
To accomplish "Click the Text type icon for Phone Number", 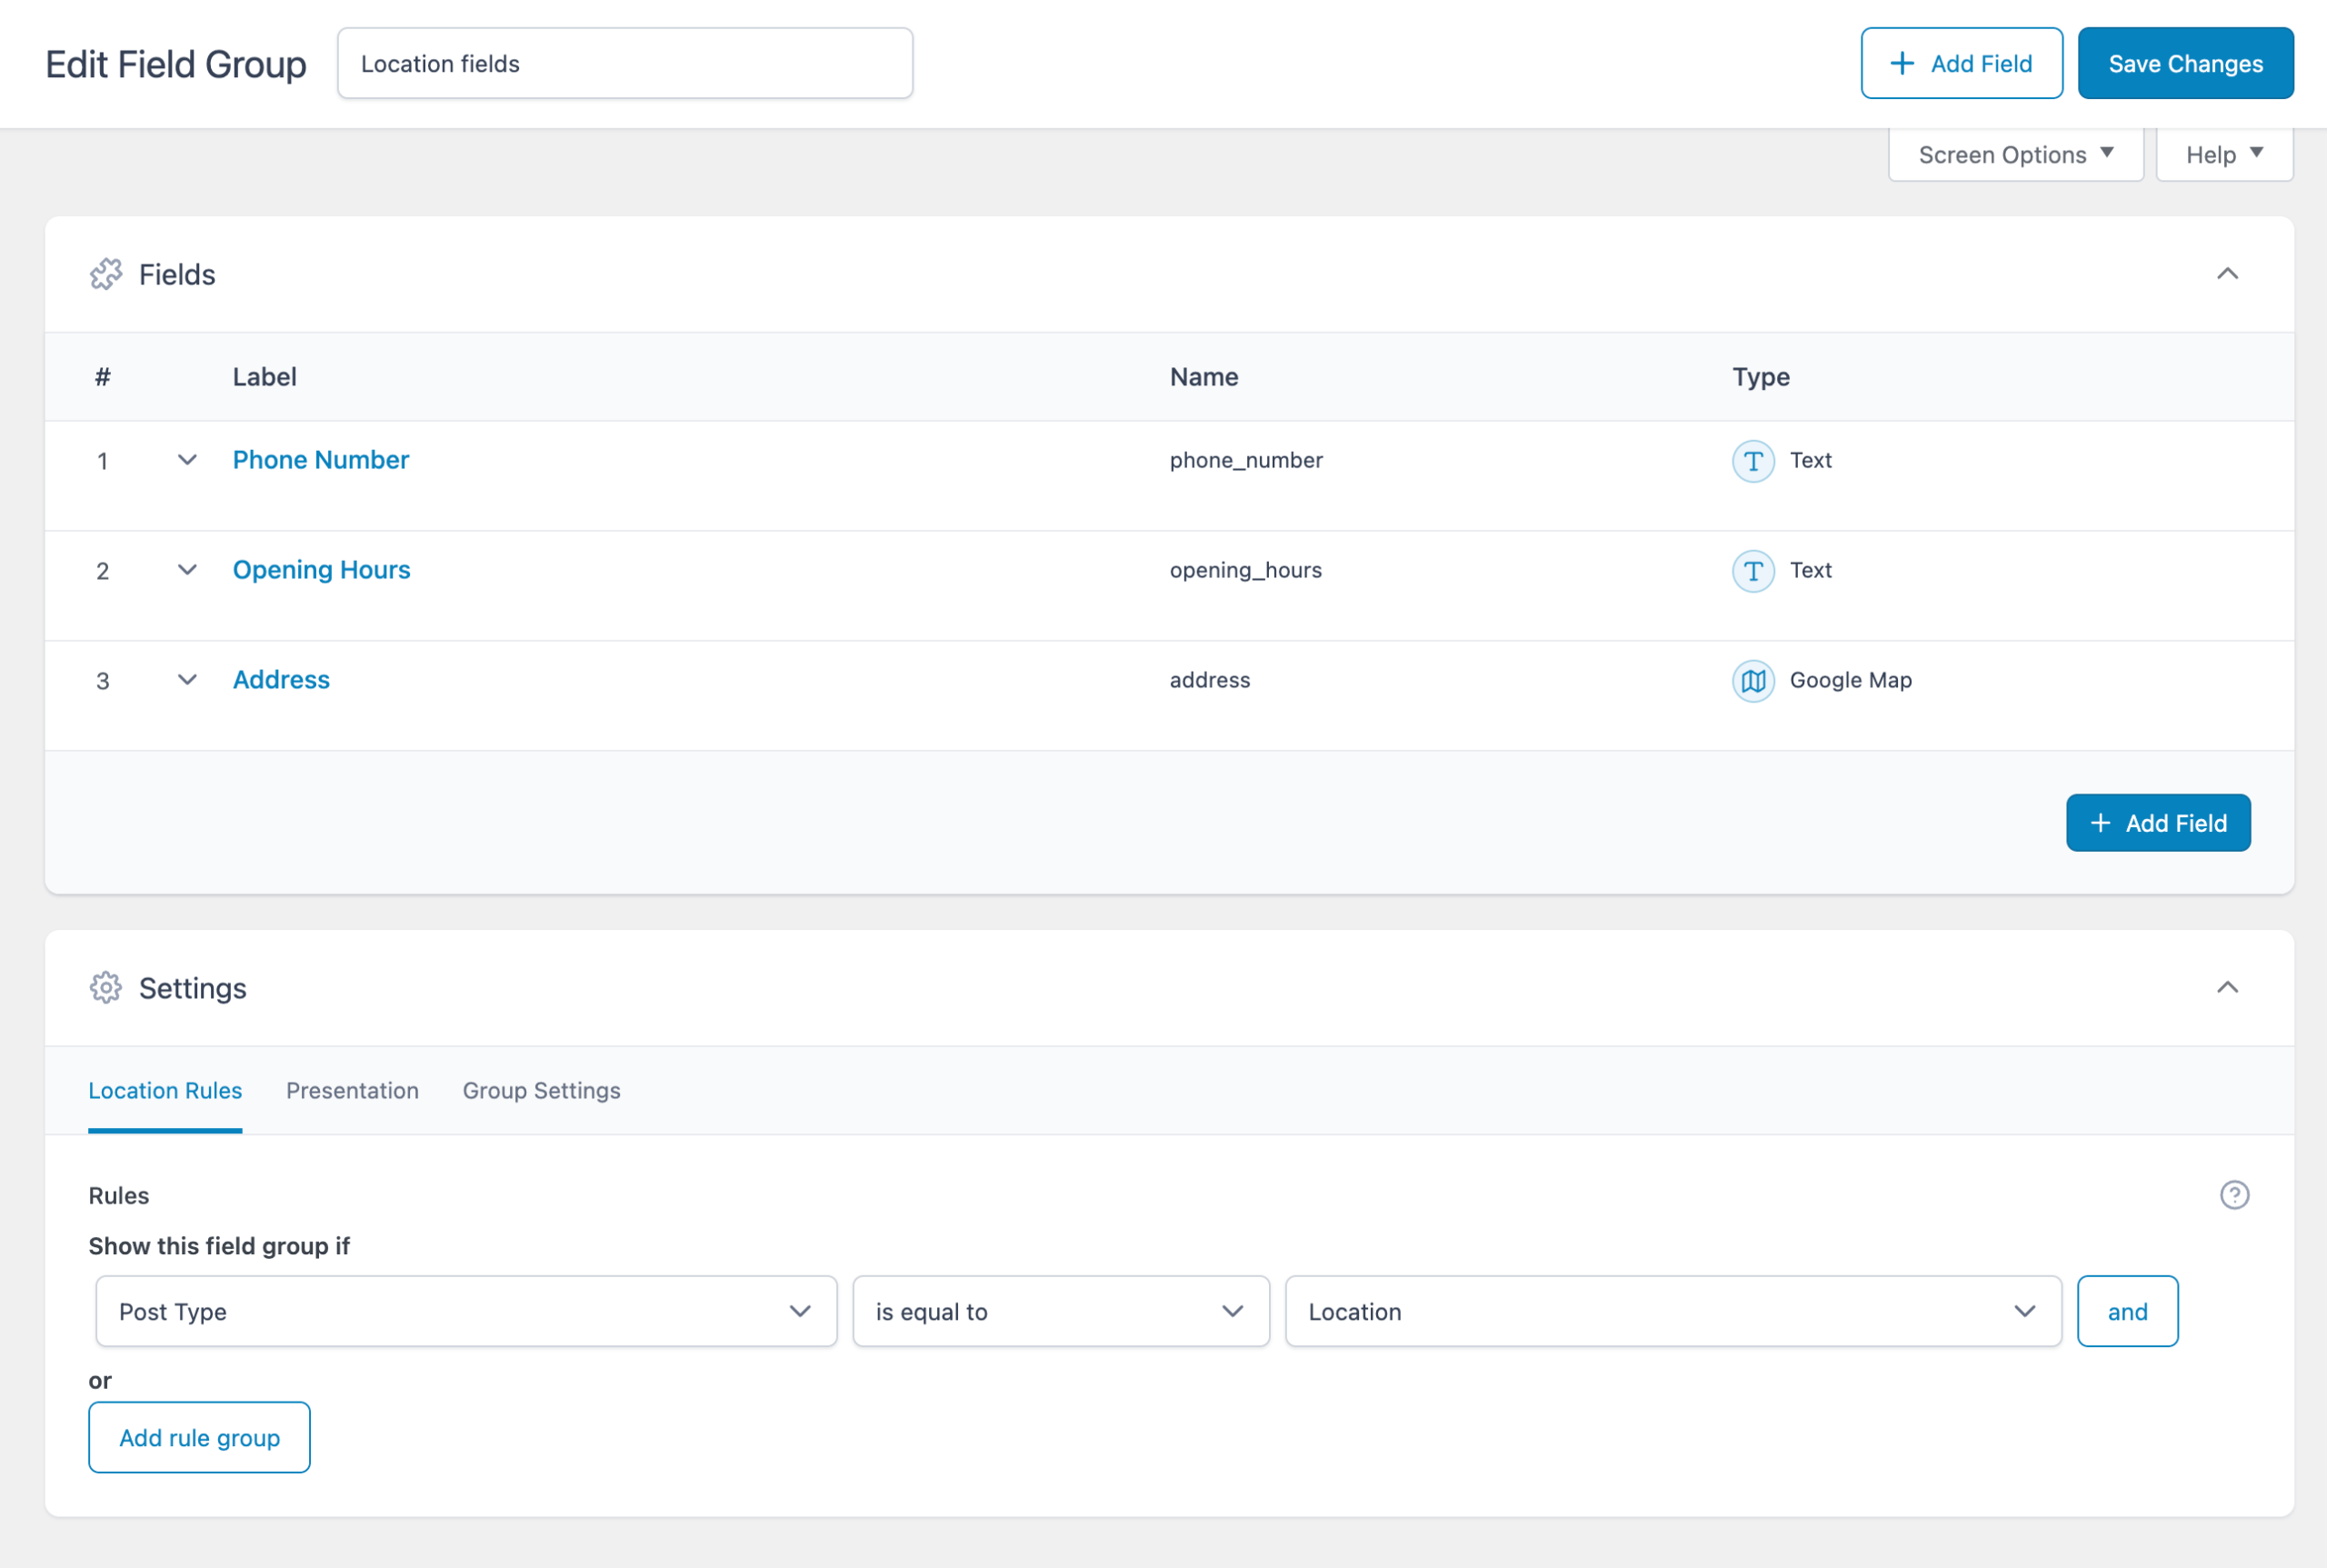I will tap(1752, 461).
